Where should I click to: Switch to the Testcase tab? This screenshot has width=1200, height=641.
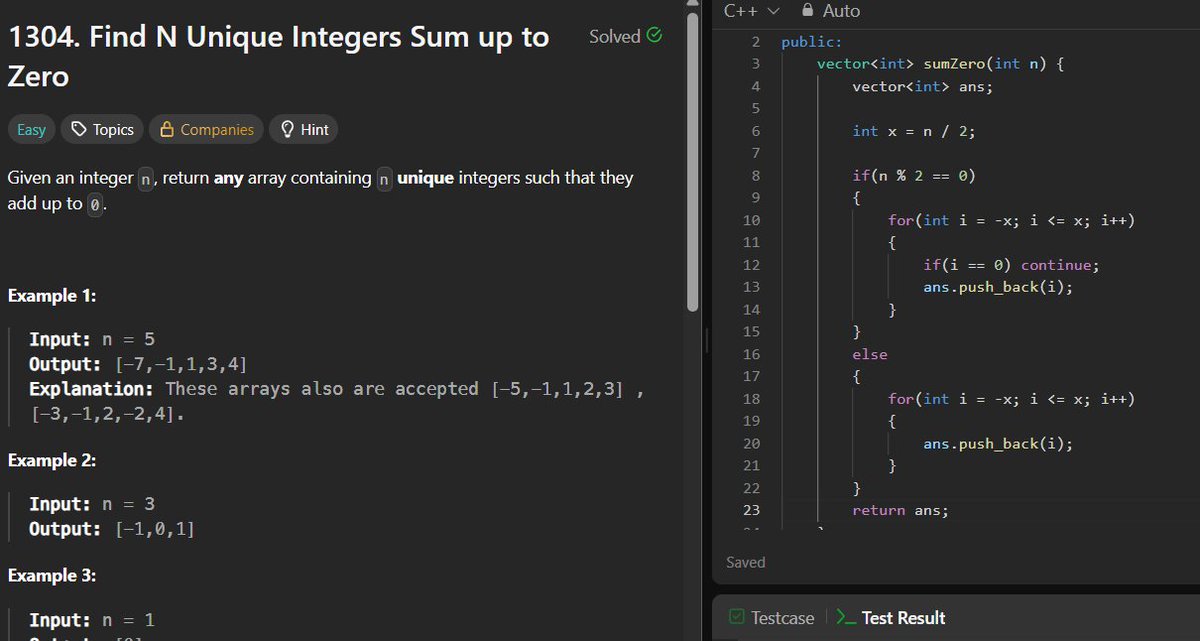[771, 618]
